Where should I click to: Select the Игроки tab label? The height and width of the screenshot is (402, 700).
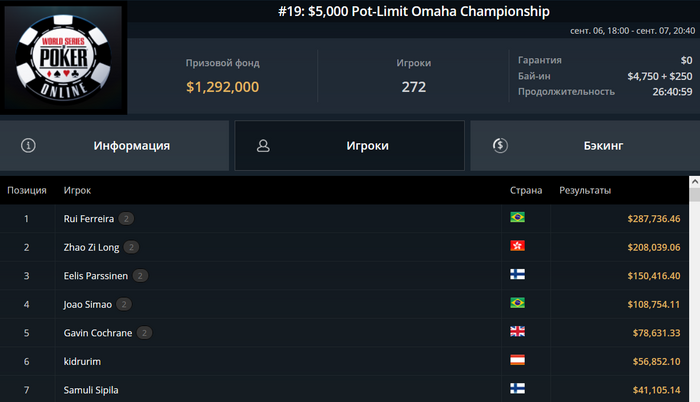[x=367, y=146]
